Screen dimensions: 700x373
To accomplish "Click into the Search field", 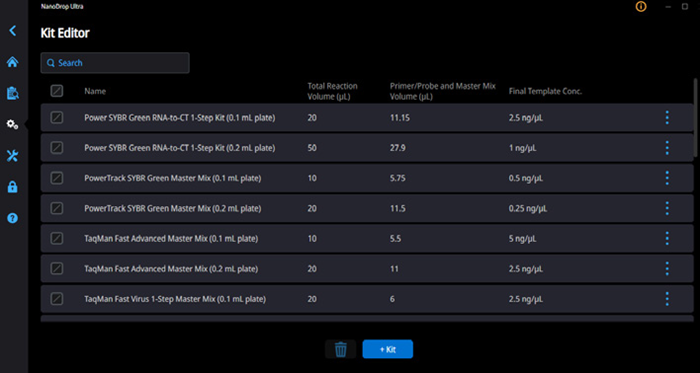I will pos(115,63).
